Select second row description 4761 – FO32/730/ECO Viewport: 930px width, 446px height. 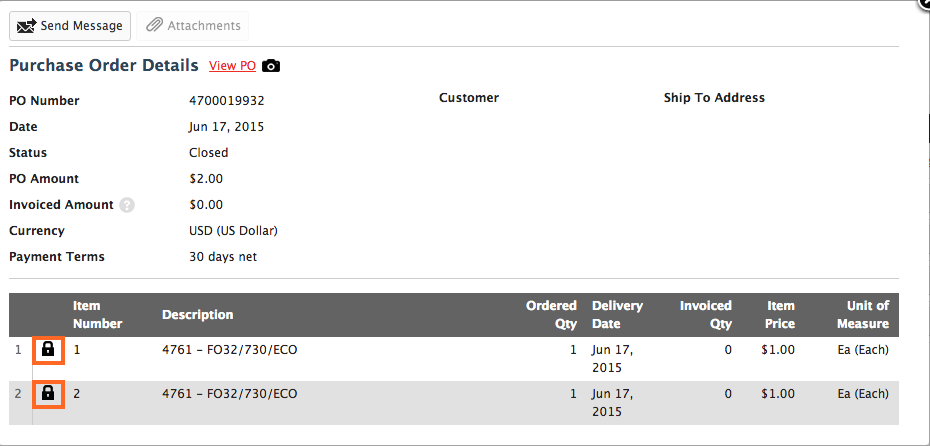[230, 394]
